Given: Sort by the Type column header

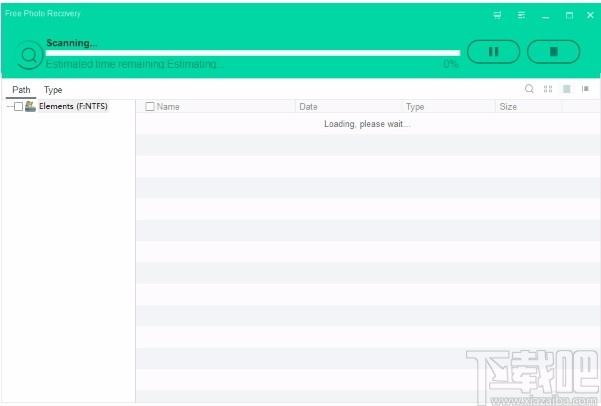Looking at the screenshot, I should 415,107.
